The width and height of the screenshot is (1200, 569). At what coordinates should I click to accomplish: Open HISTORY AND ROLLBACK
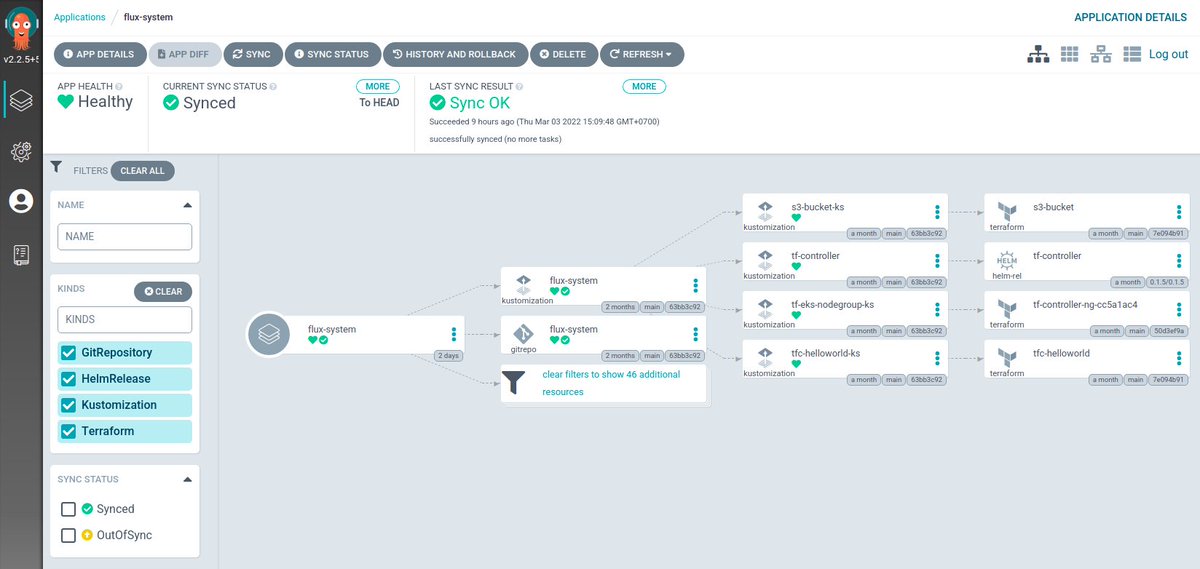coord(454,54)
